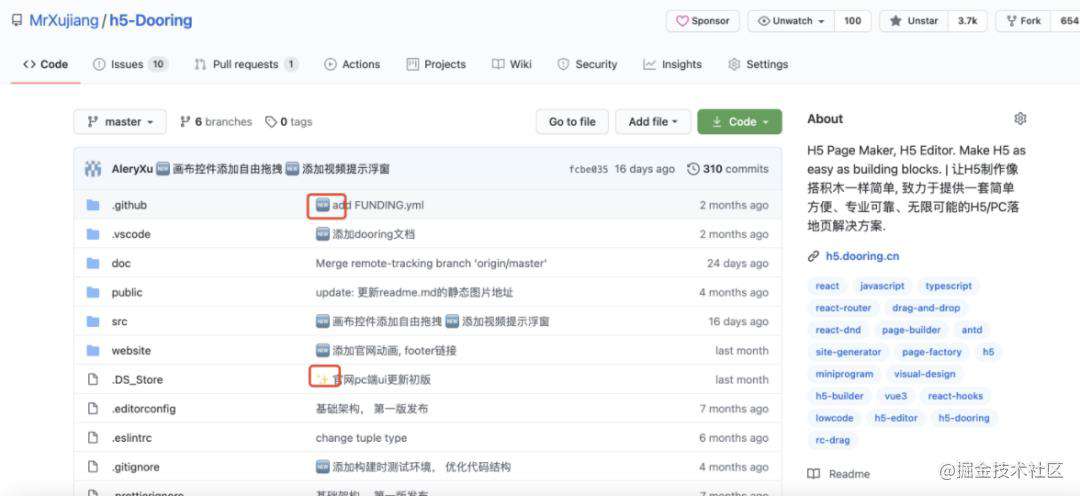Screen dimensions: 1080x496
Task: View the 0 tags link
Action: pos(289,122)
